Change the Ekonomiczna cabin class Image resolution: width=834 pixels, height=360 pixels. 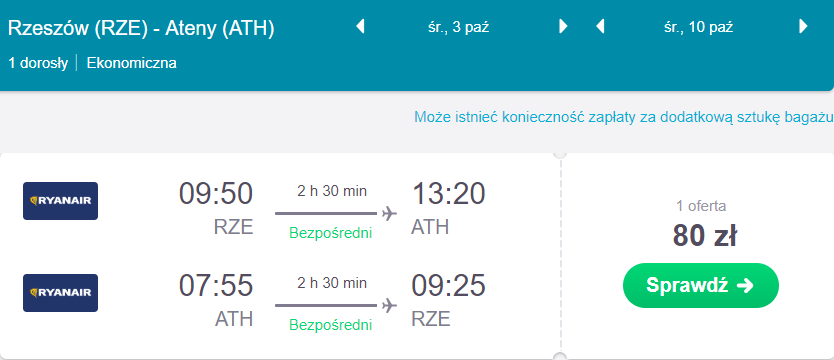[131, 63]
